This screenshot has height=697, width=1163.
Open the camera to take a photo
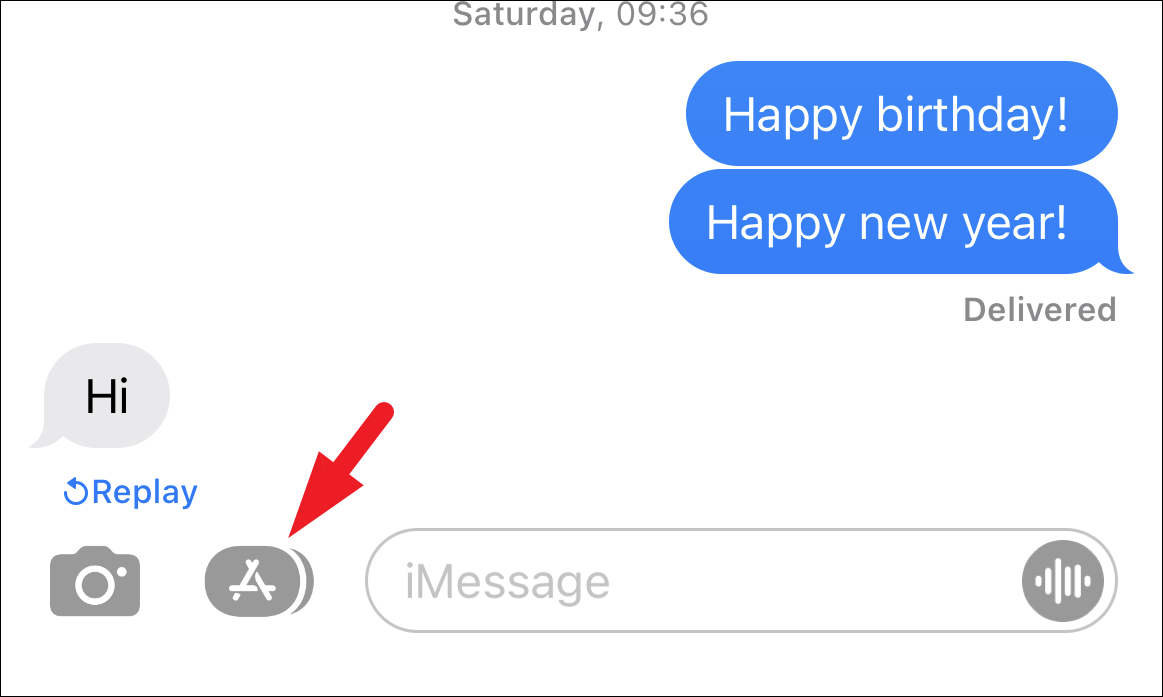coord(95,581)
